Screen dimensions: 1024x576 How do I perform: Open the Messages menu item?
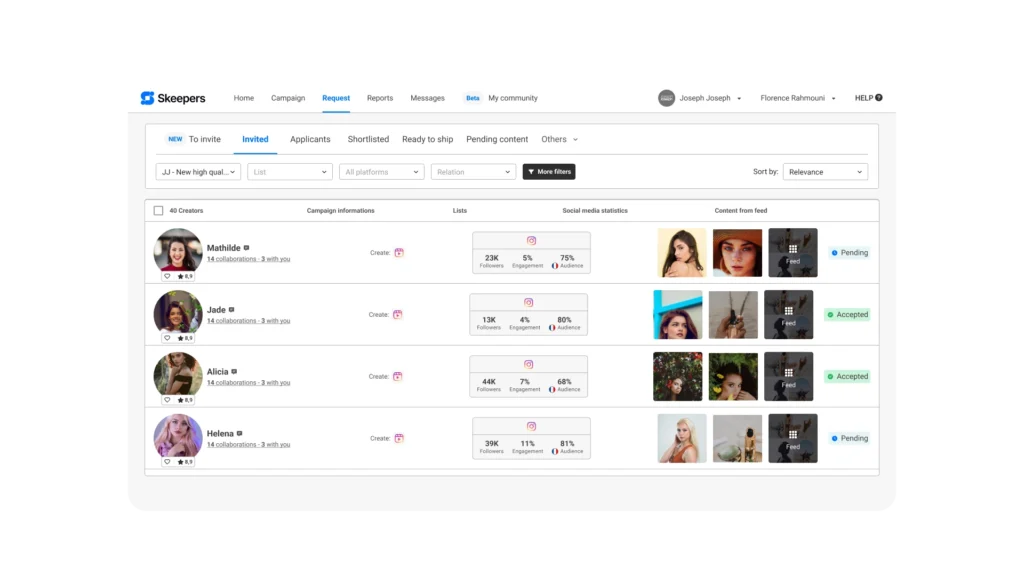point(428,98)
